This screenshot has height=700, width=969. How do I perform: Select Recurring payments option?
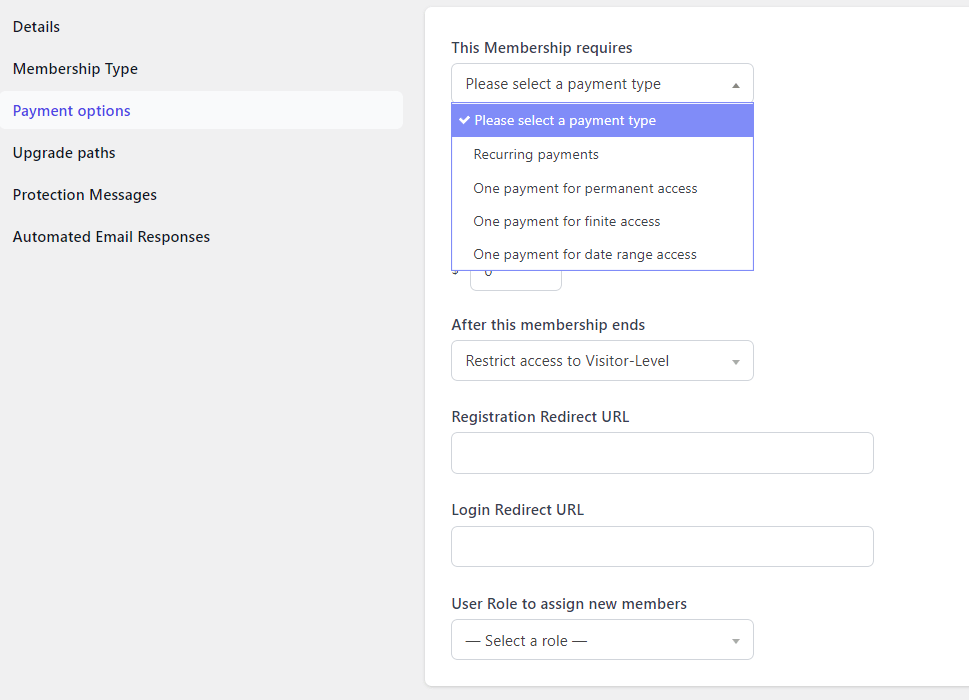(602, 154)
